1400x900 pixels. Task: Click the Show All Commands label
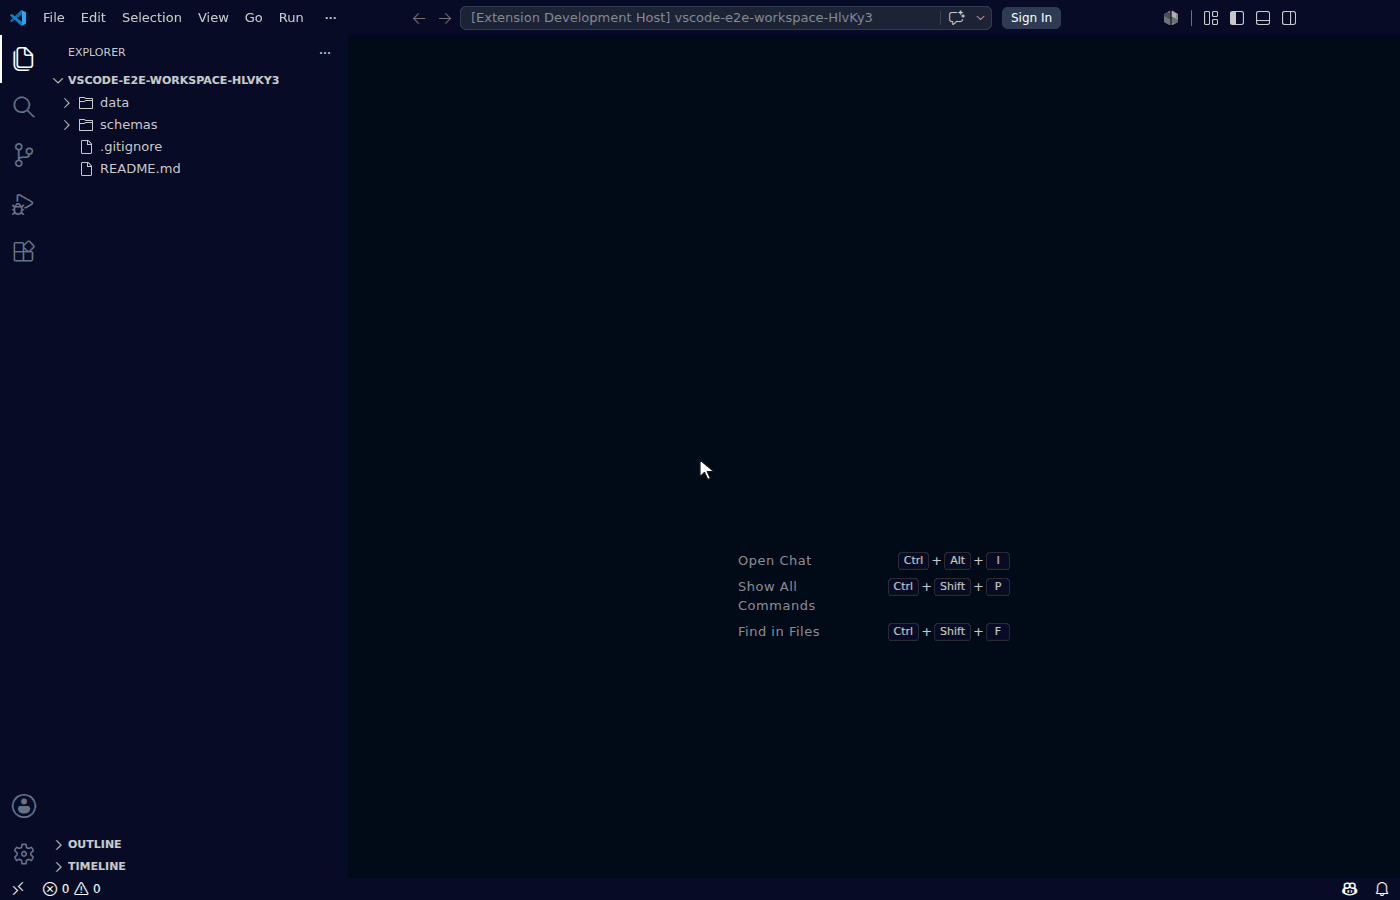(x=776, y=596)
